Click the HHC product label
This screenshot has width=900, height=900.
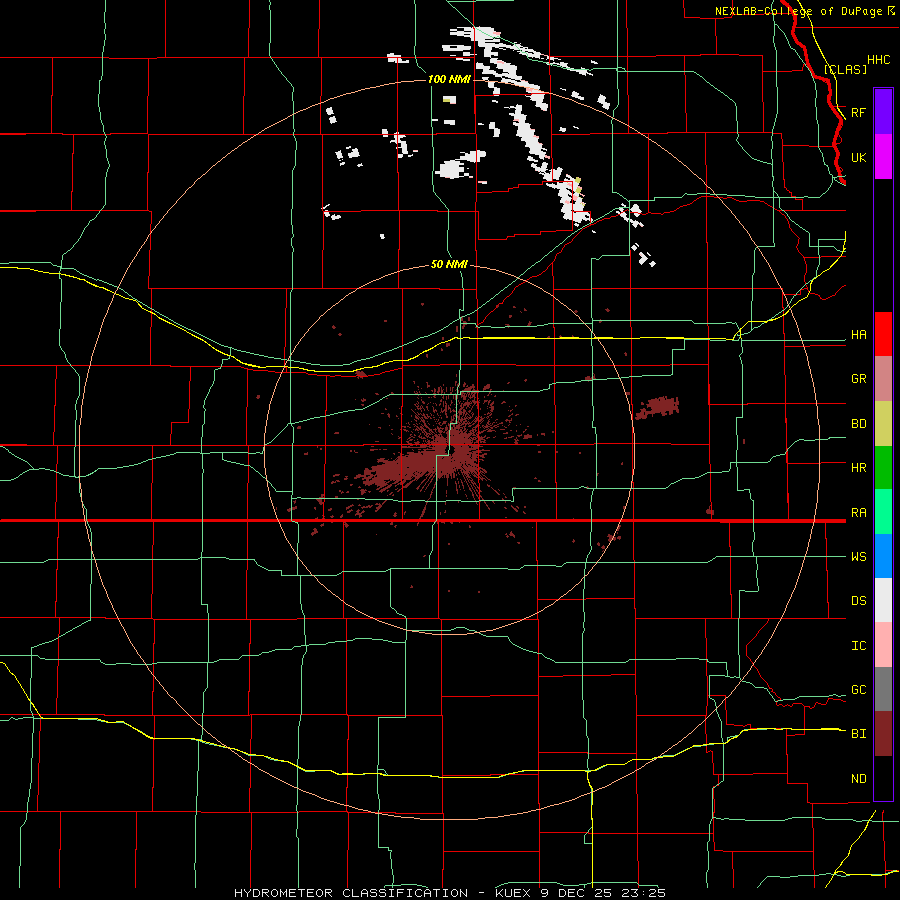click(879, 60)
